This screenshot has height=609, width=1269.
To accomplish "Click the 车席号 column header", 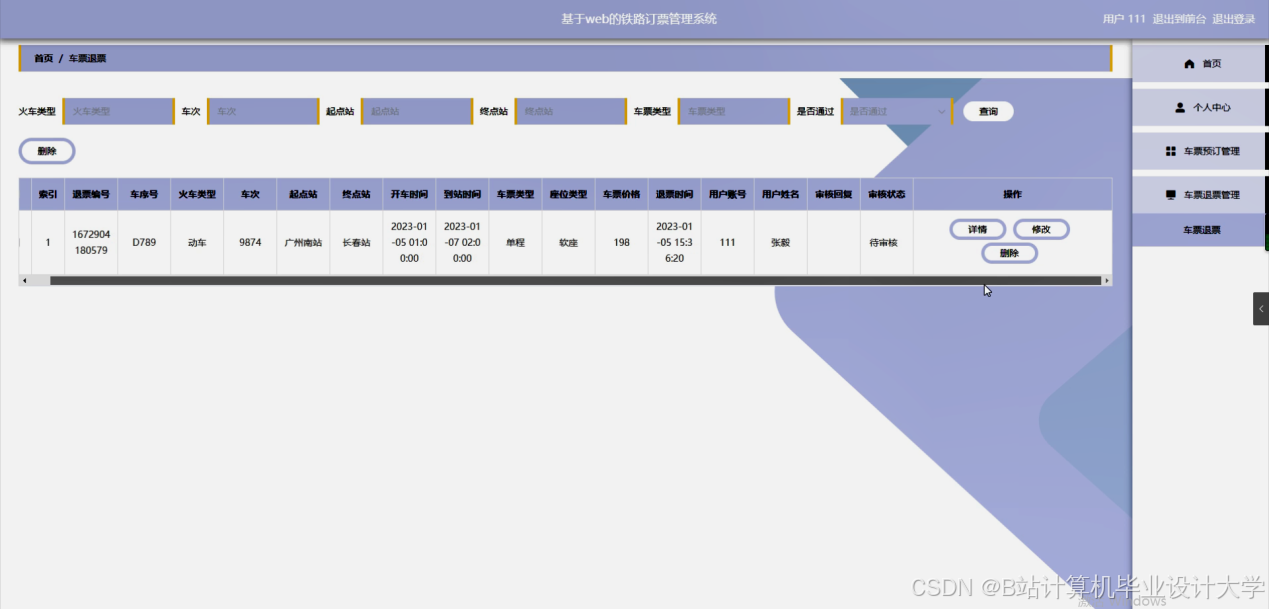I will click(144, 194).
